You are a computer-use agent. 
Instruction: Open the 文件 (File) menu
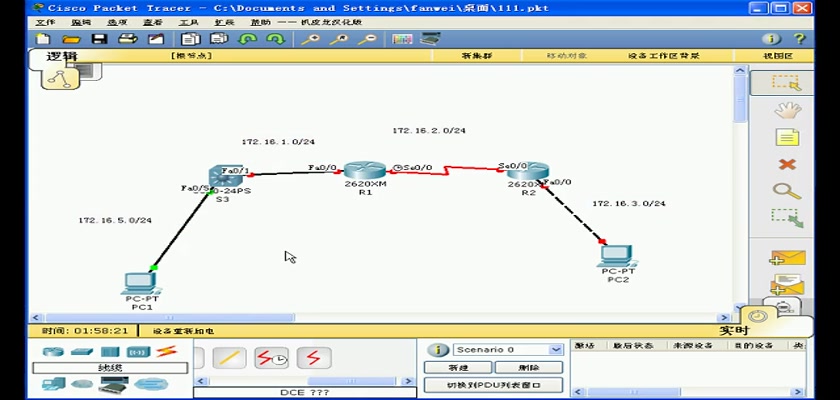coord(45,22)
